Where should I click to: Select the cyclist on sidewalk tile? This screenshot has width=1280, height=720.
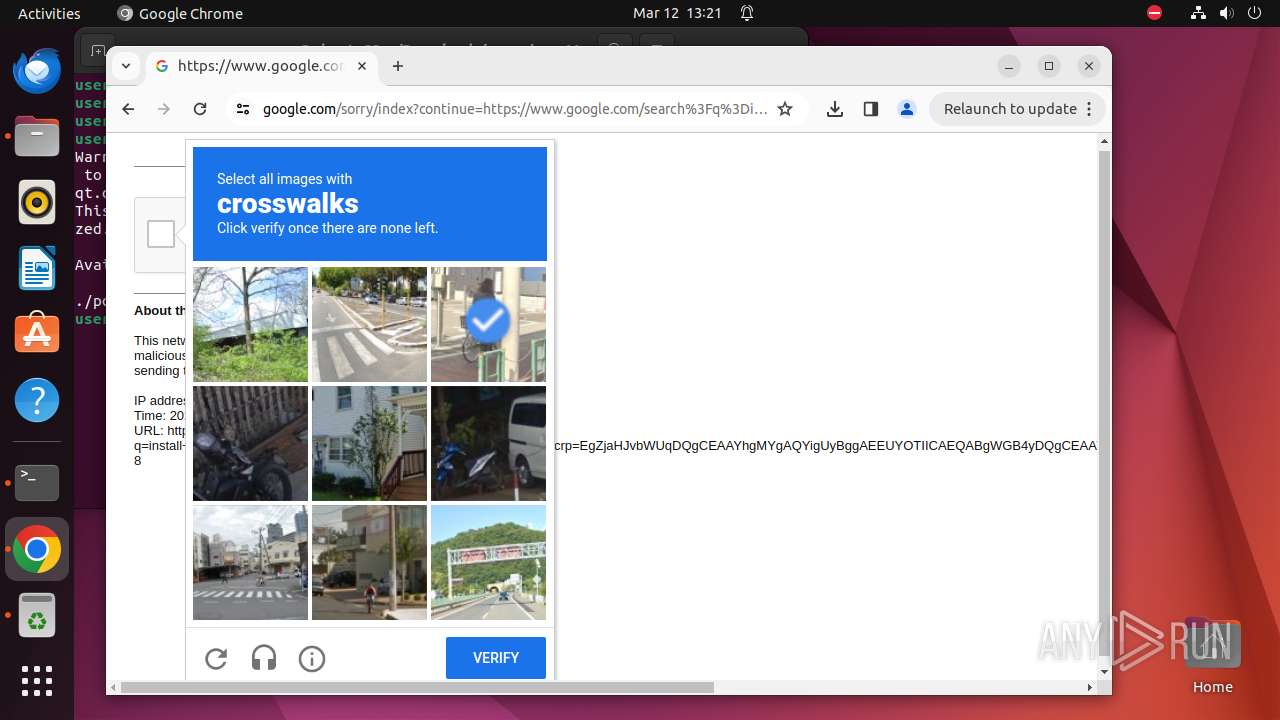click(369, 562)
